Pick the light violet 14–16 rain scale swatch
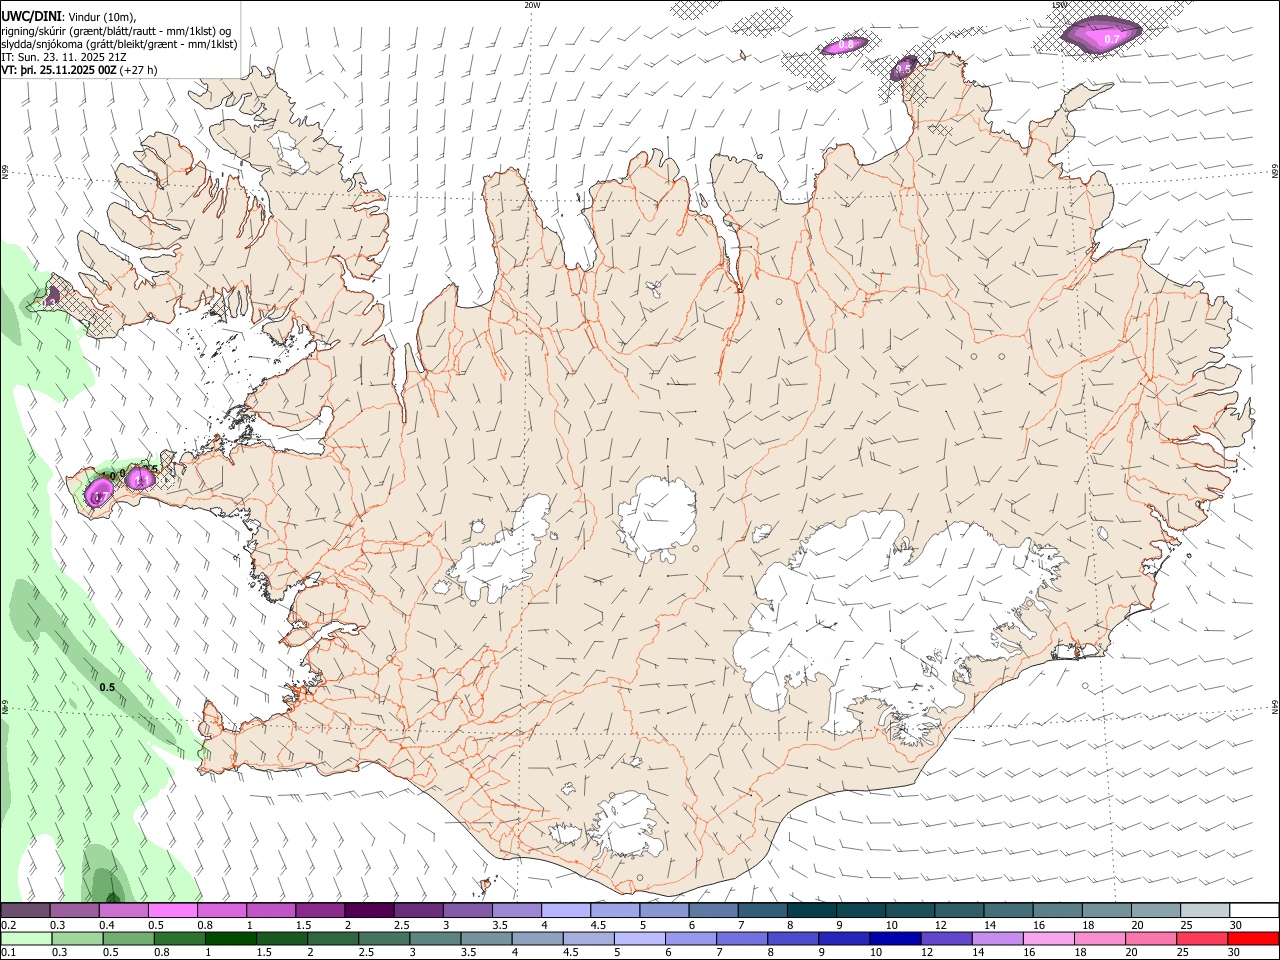Viewport: 1280px width, 960px height. [x=997, y=938]
